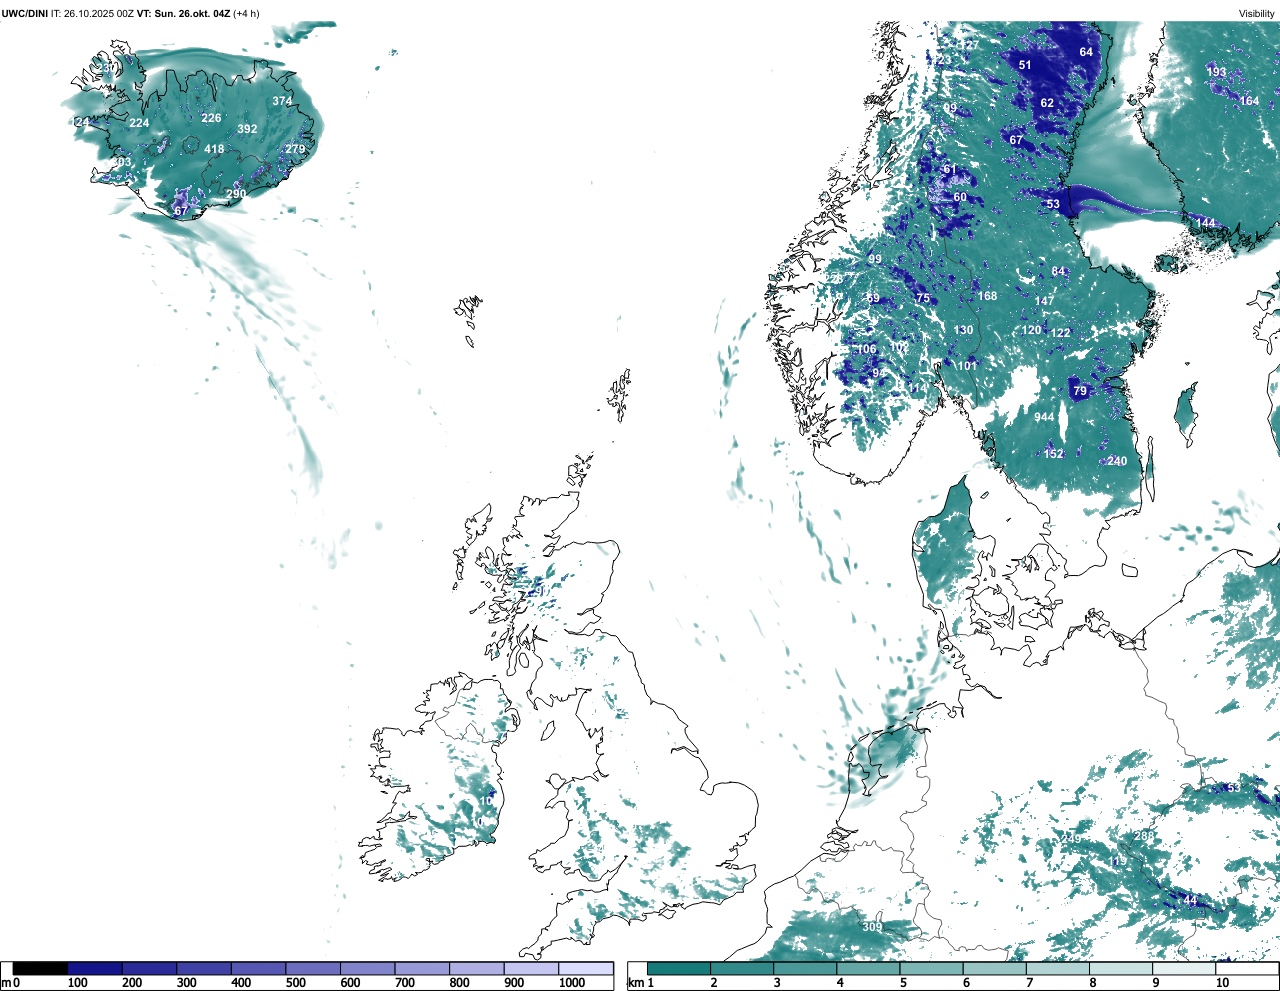
Task: Click the 374 value over Iceland
Action: 282,101
